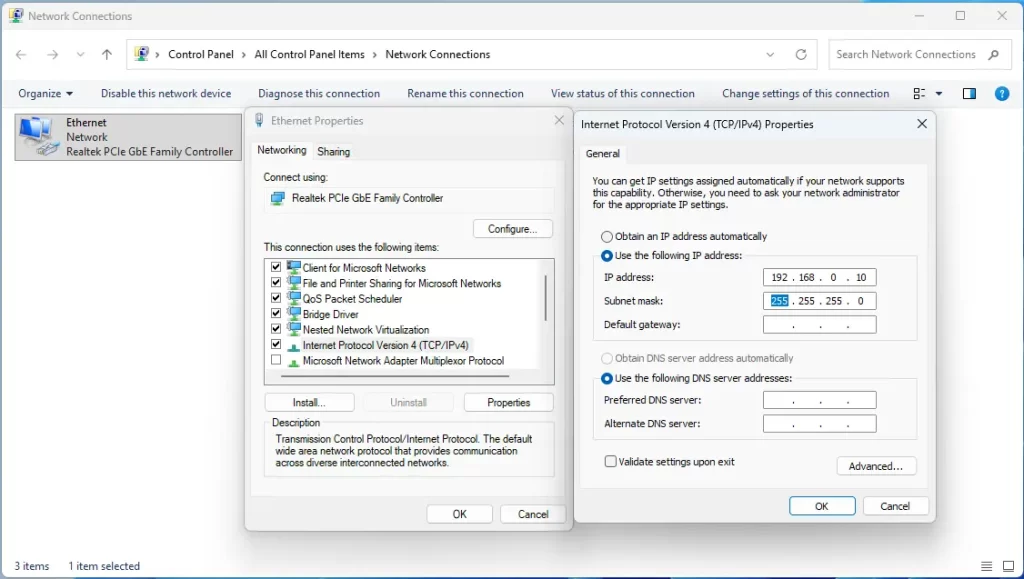Click Disable this network device

point(166,93)
